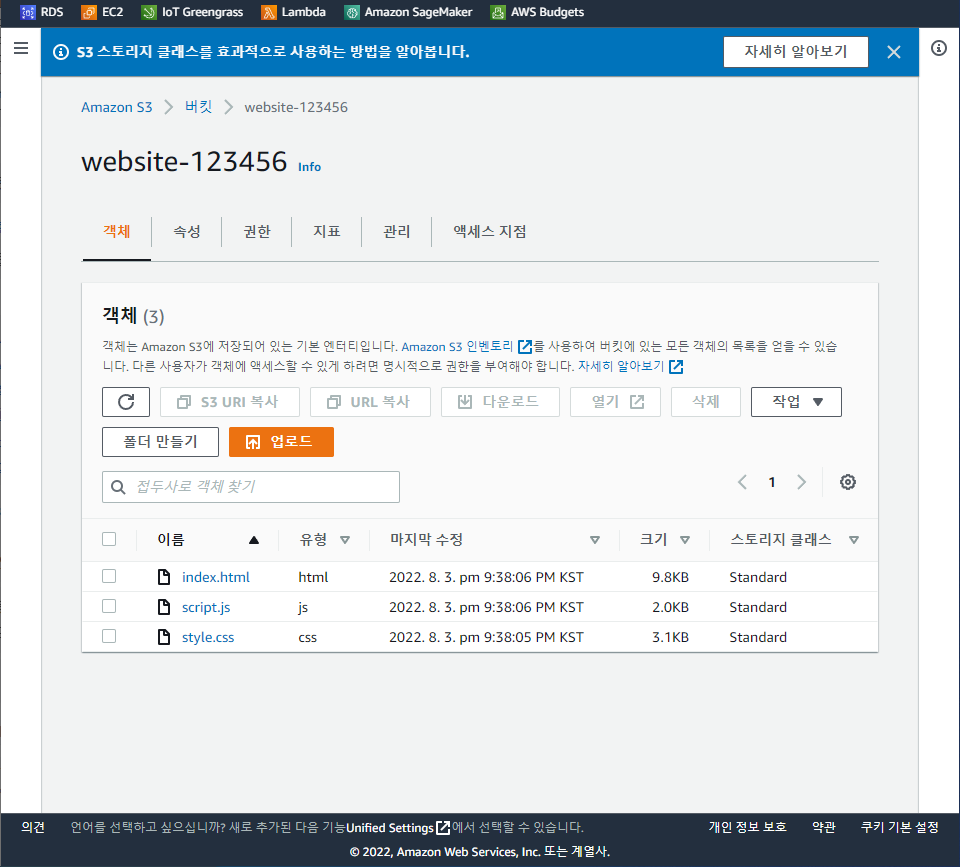960x867 pixels.
Task: Open the 약관 footer link
Action: coord(823,827)
